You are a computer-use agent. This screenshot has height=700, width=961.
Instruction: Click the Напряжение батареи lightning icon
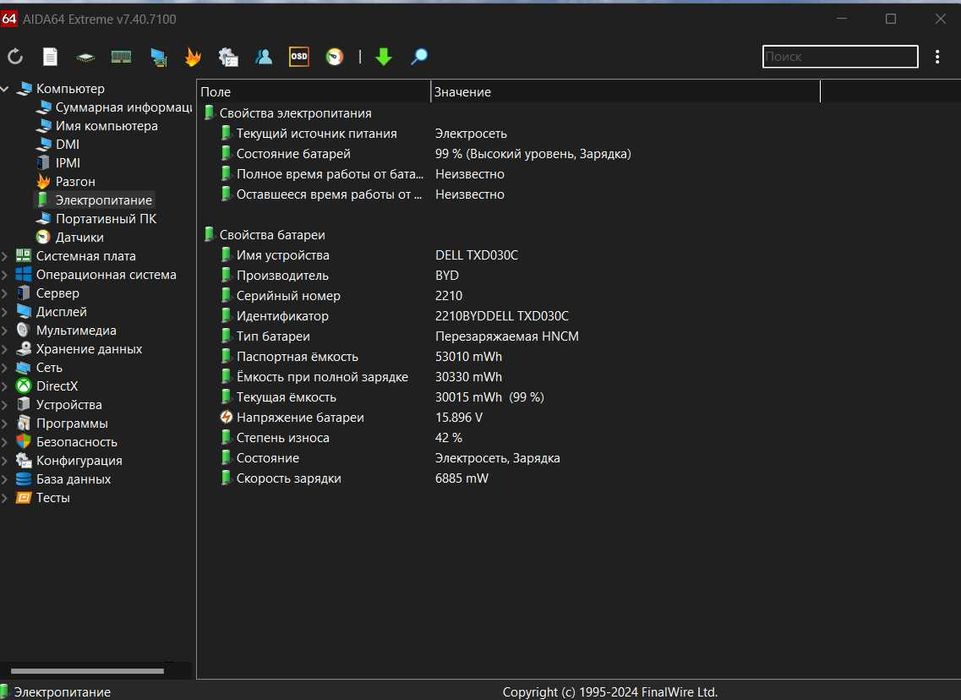click(226, 417)
